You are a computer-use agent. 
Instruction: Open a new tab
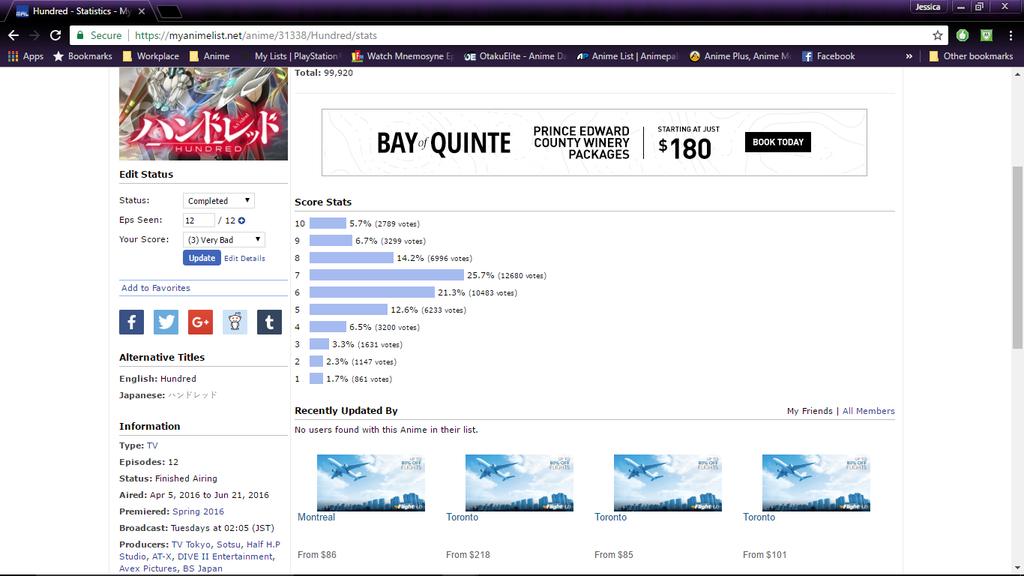click(169, 12)
